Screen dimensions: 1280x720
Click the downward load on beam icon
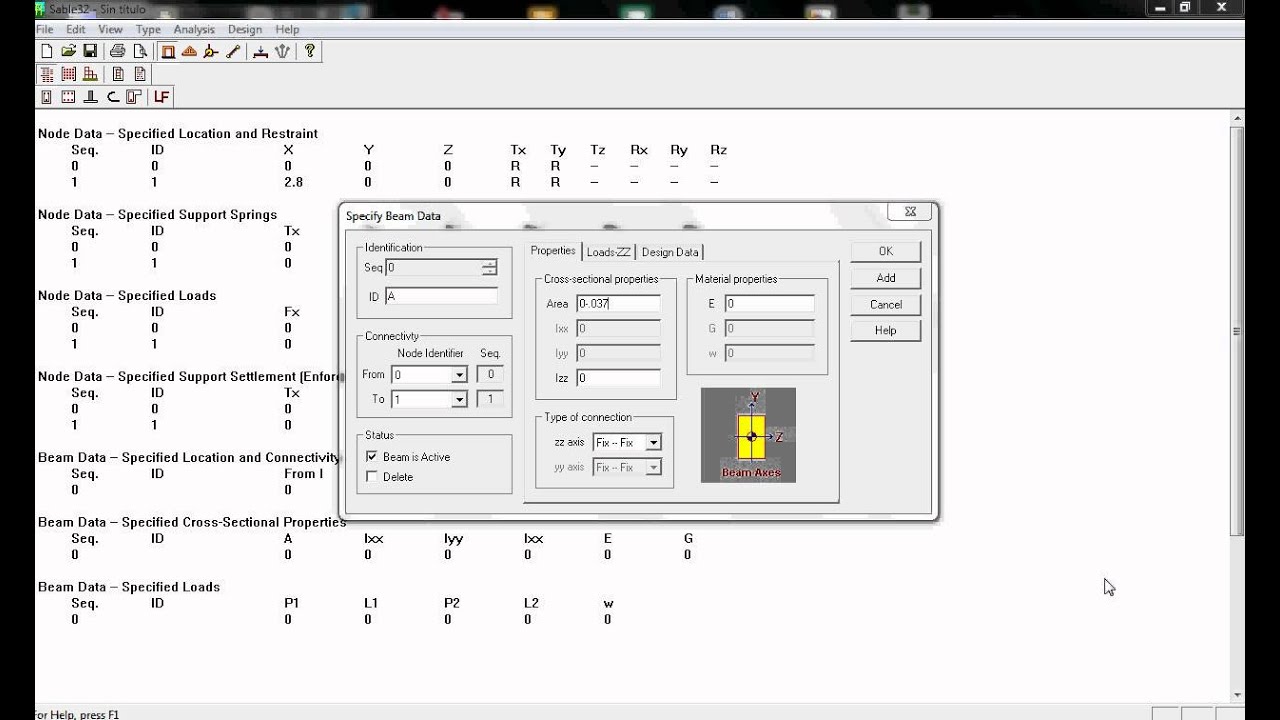(x=261, y=51)
